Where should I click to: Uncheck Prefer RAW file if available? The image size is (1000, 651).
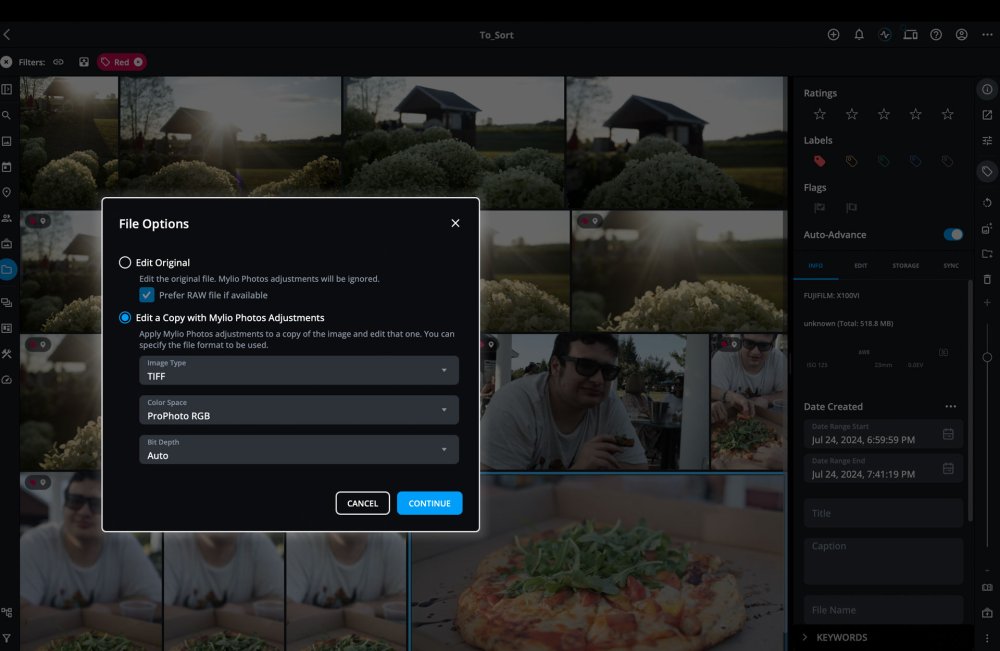[x=147, y=295]
